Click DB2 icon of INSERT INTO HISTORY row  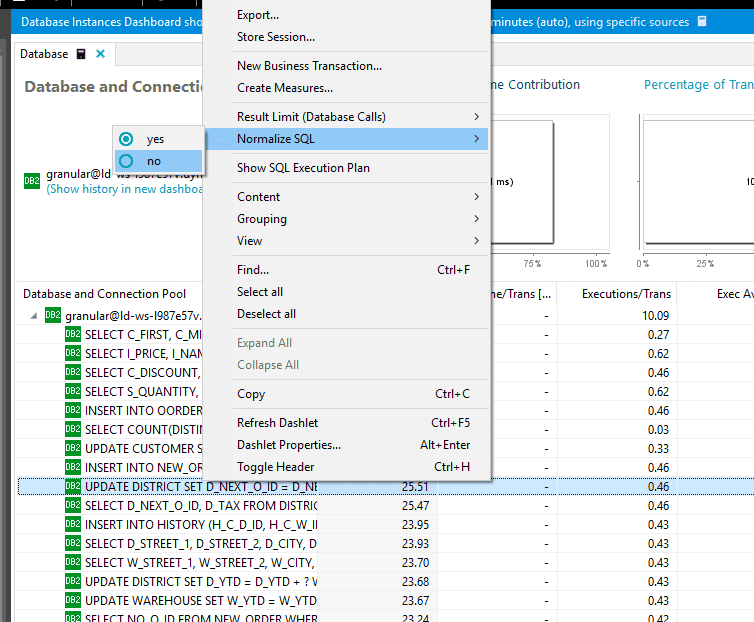tap(73, 524)
